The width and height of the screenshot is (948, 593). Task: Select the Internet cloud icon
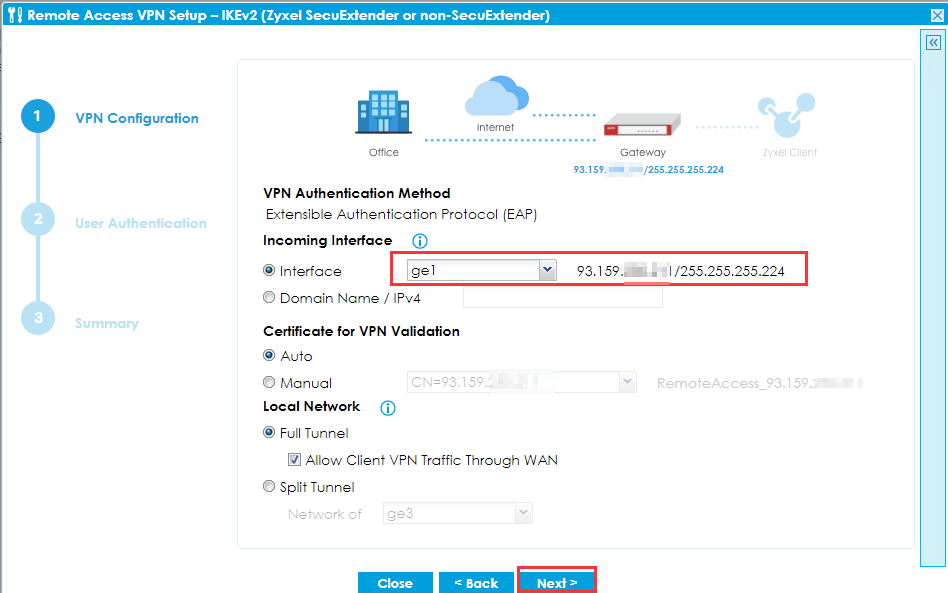tap(497, 97)
